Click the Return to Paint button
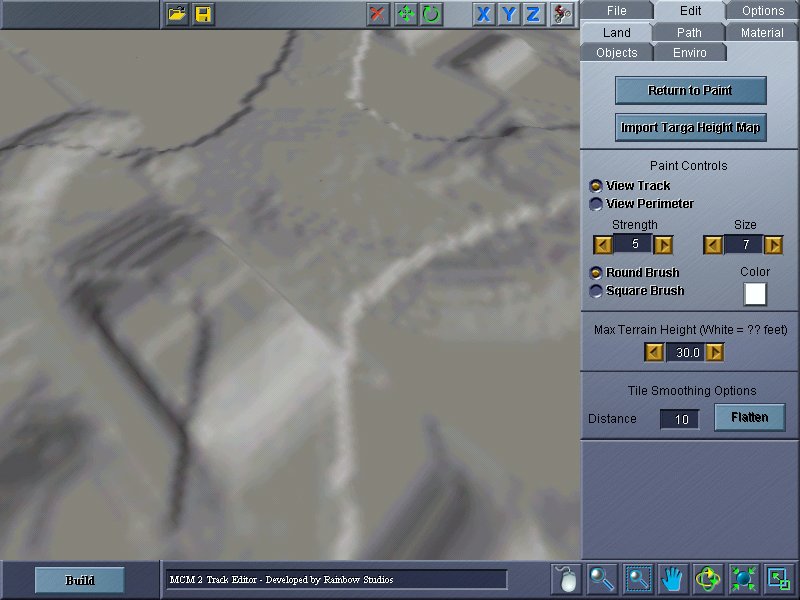This screenshot has width=800, height=600. [x=690, y=90]
